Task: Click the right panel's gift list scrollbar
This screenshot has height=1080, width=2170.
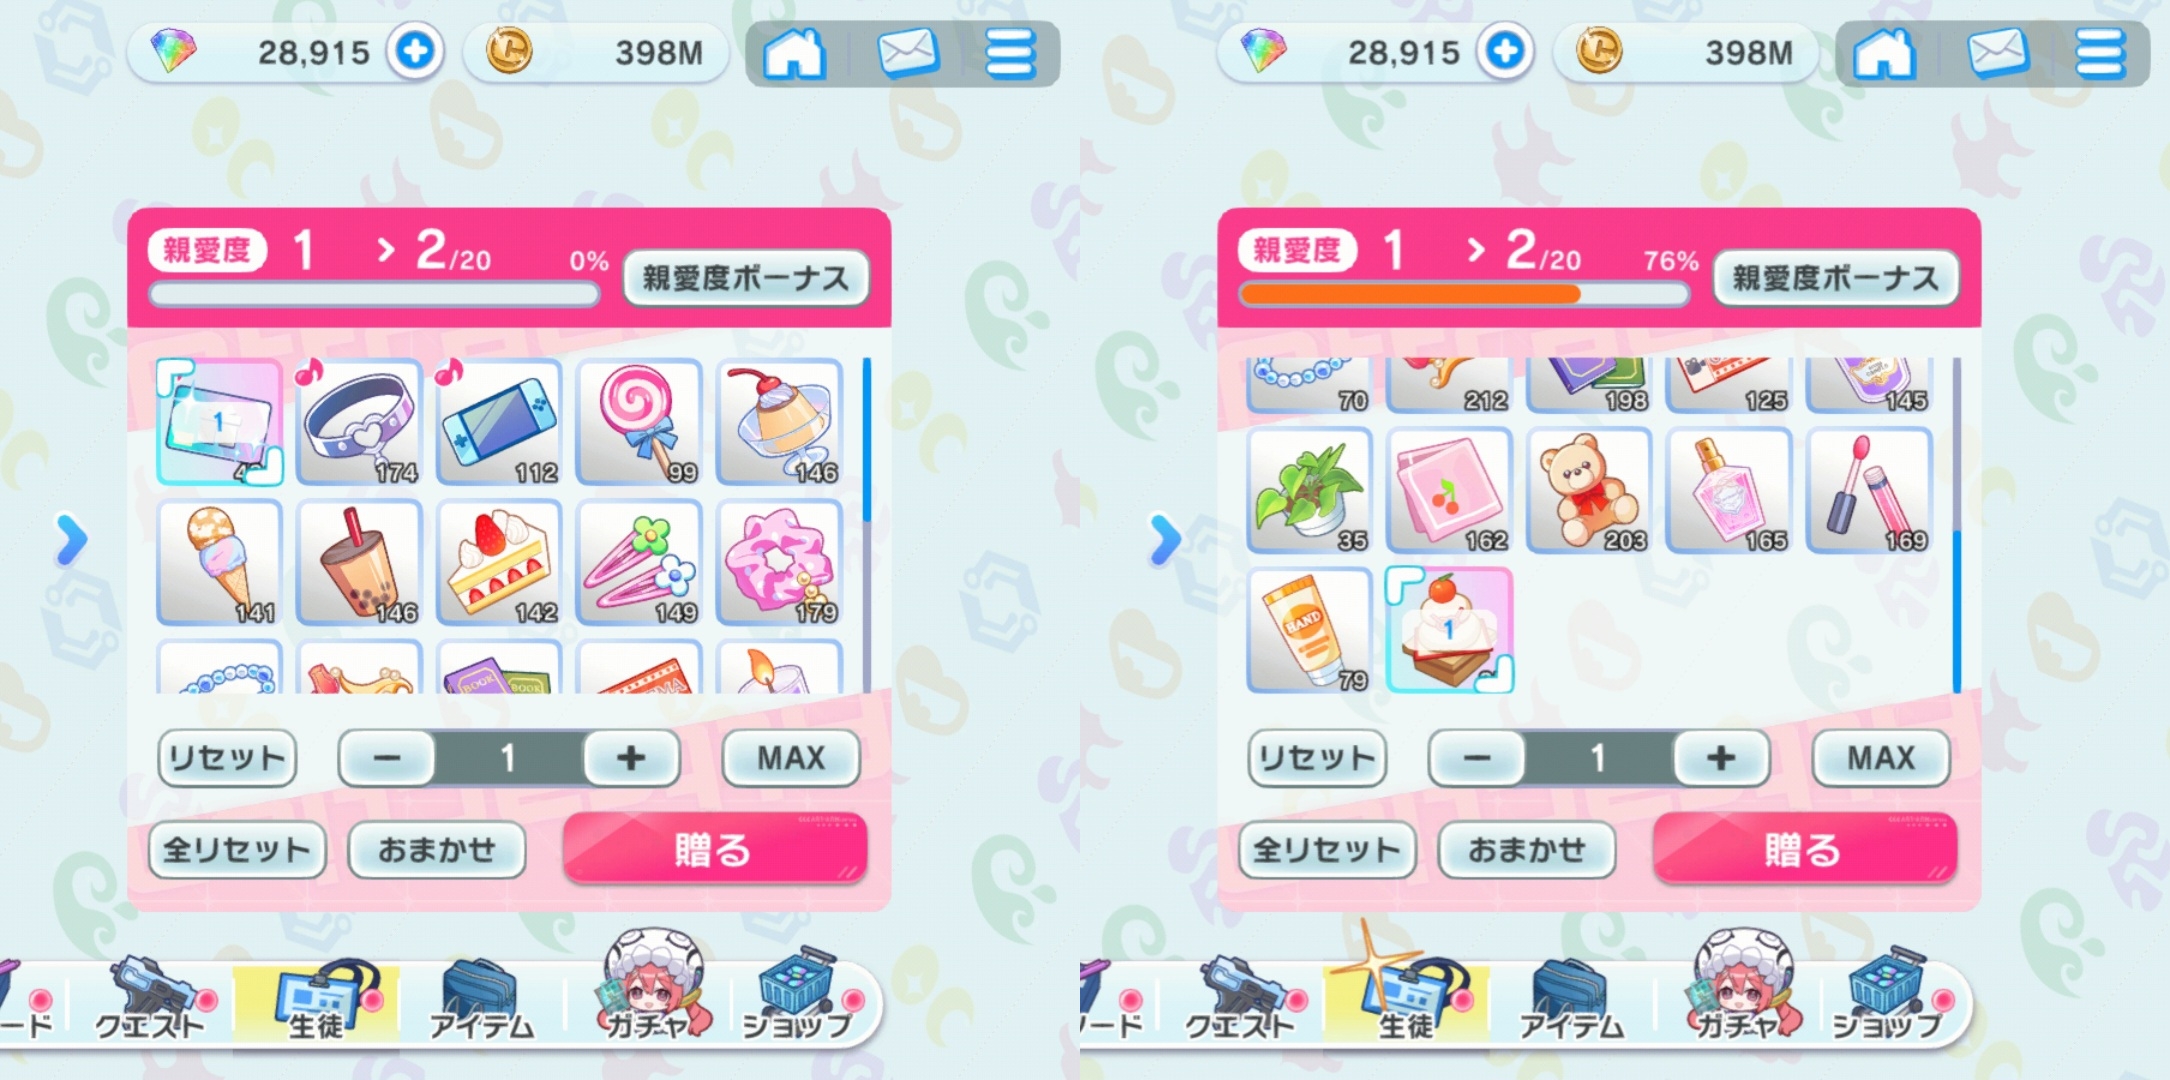Action: click(1957, 525)
